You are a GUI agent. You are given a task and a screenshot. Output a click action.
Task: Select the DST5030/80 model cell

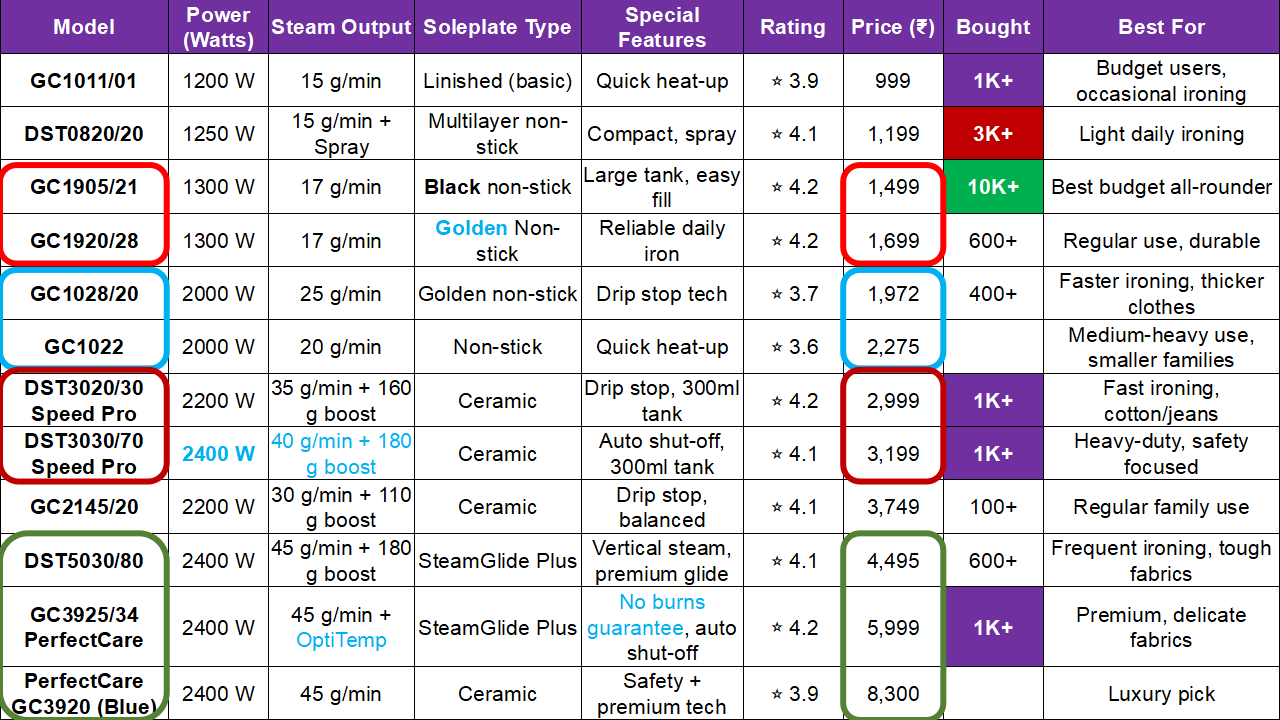(x=84, y=561)
